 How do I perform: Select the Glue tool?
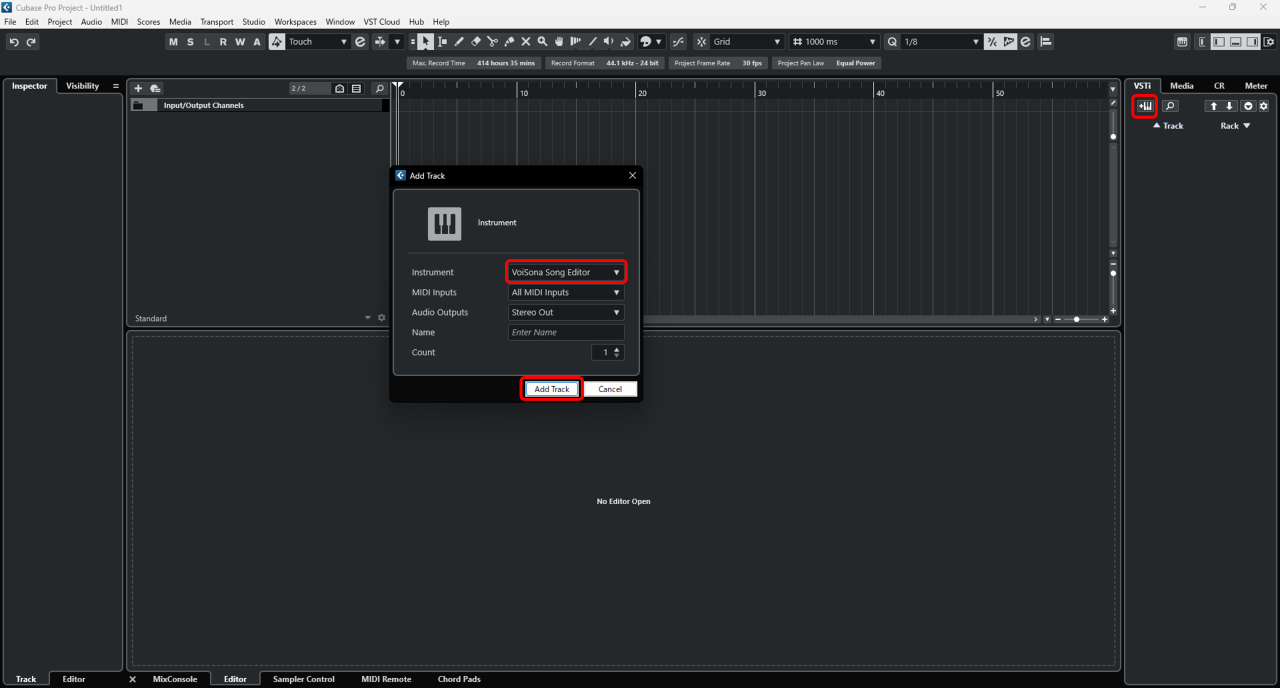point(509,42)
